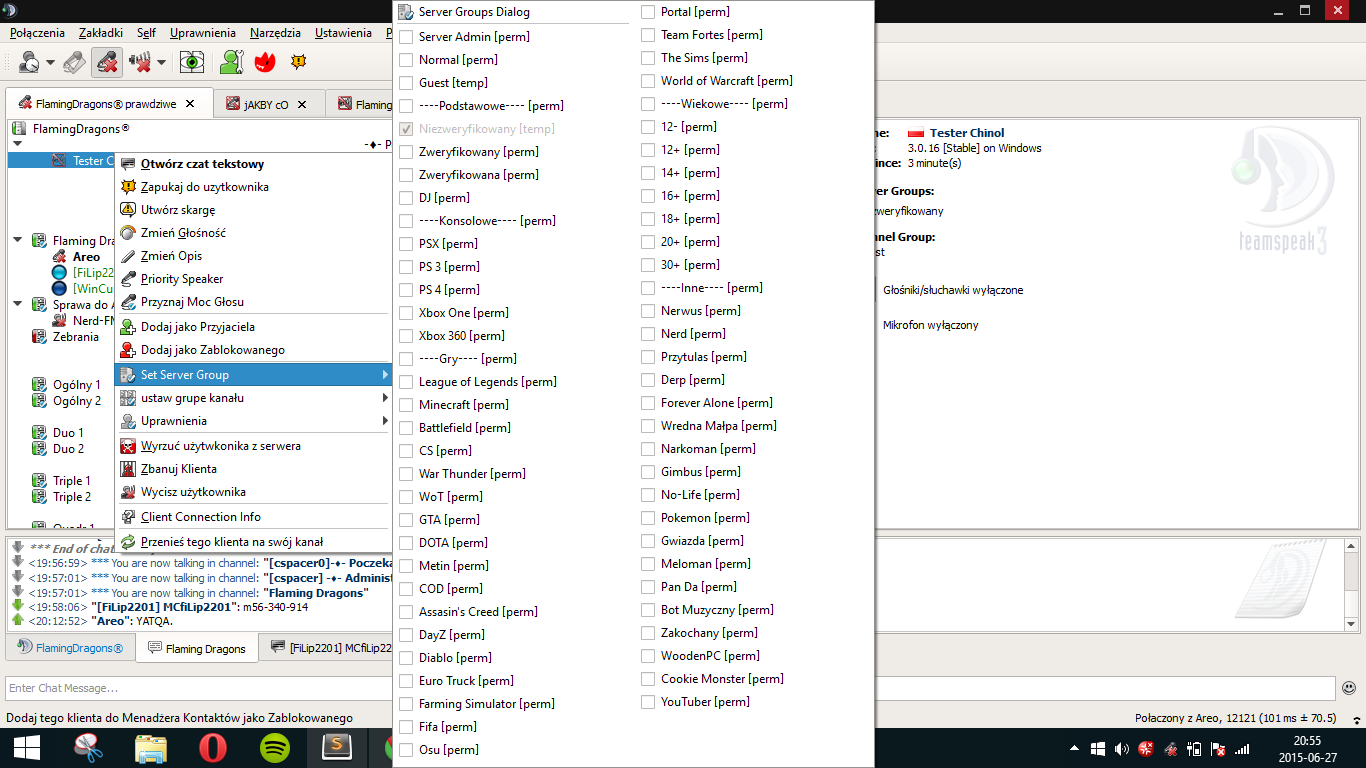Open the Połączenia menu

37,33
